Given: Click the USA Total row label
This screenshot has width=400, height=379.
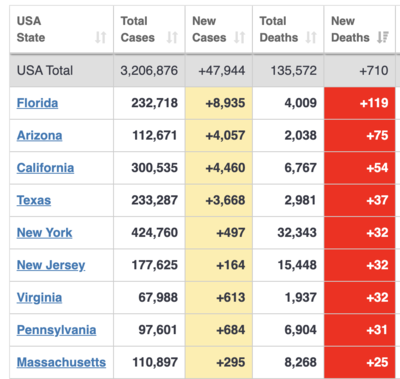Looking at the screenshot, I should click(x=45, y=70).
